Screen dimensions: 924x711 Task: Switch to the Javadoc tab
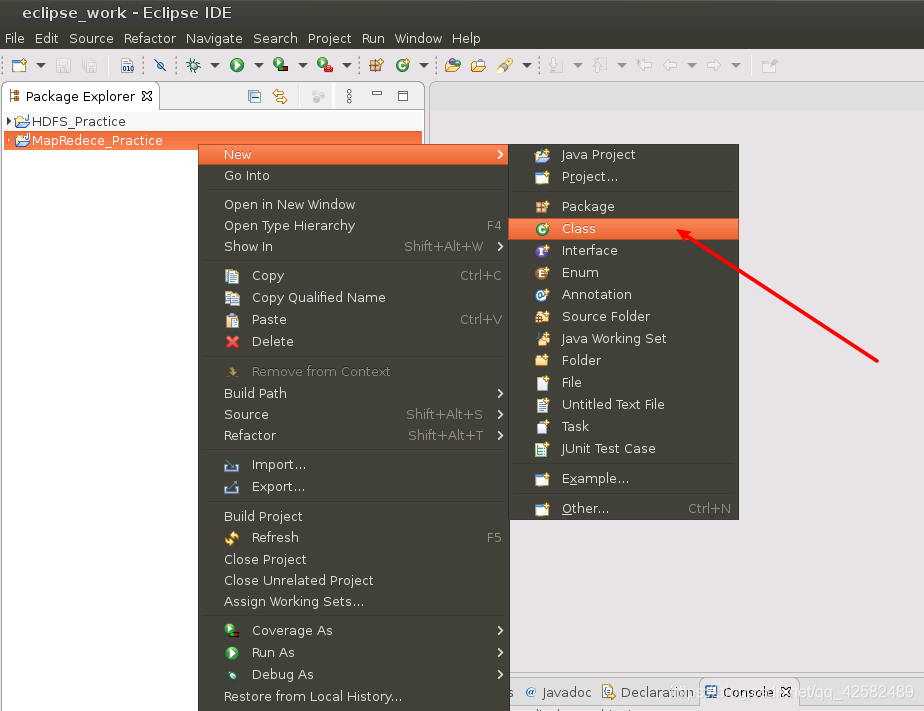[559, 692]
